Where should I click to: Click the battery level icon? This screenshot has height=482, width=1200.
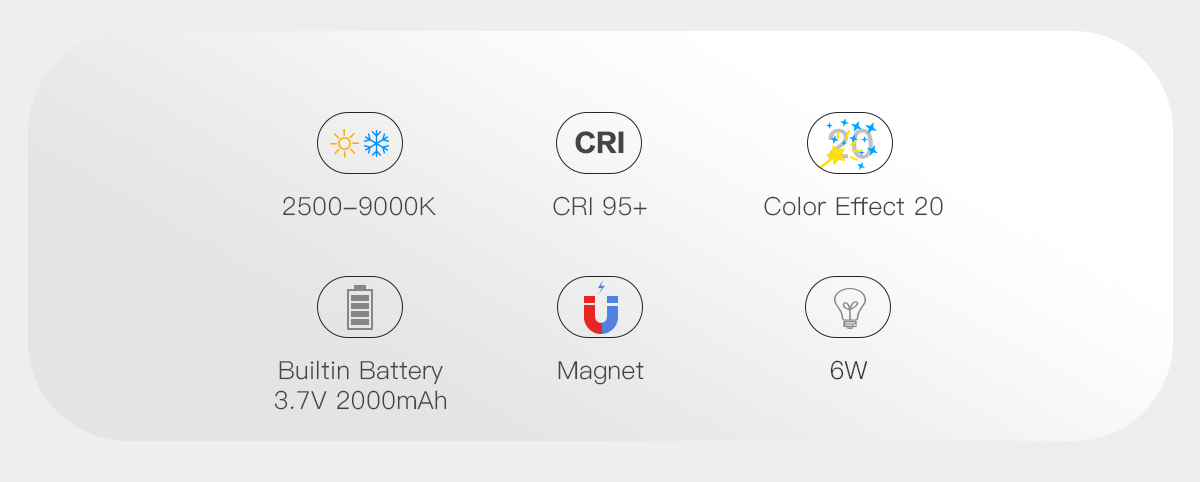(360, 307)
